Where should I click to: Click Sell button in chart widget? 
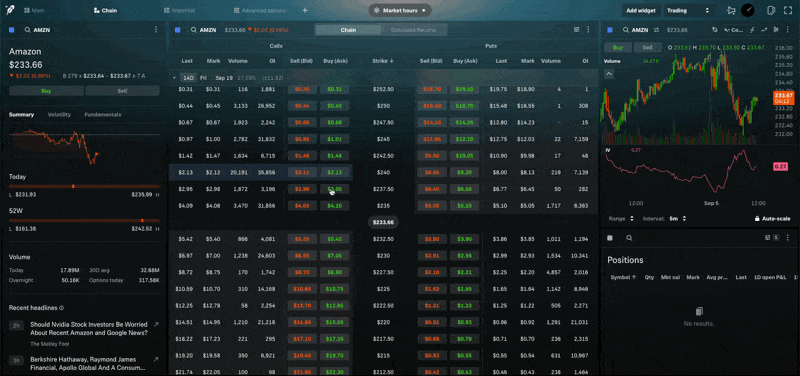click(647, 47)
